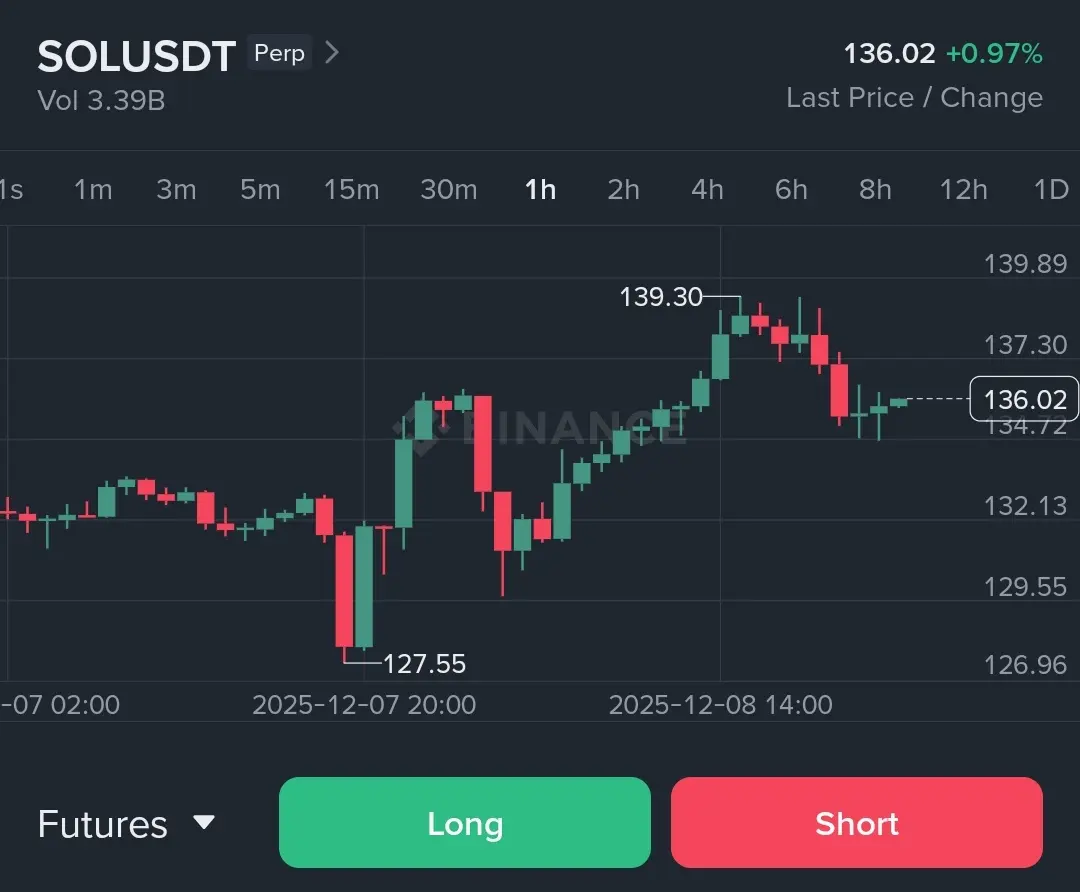The height and width of the screenshot is (892, 1080).
Task: Switch to the 12h interval
Action: tap(963, 189)
